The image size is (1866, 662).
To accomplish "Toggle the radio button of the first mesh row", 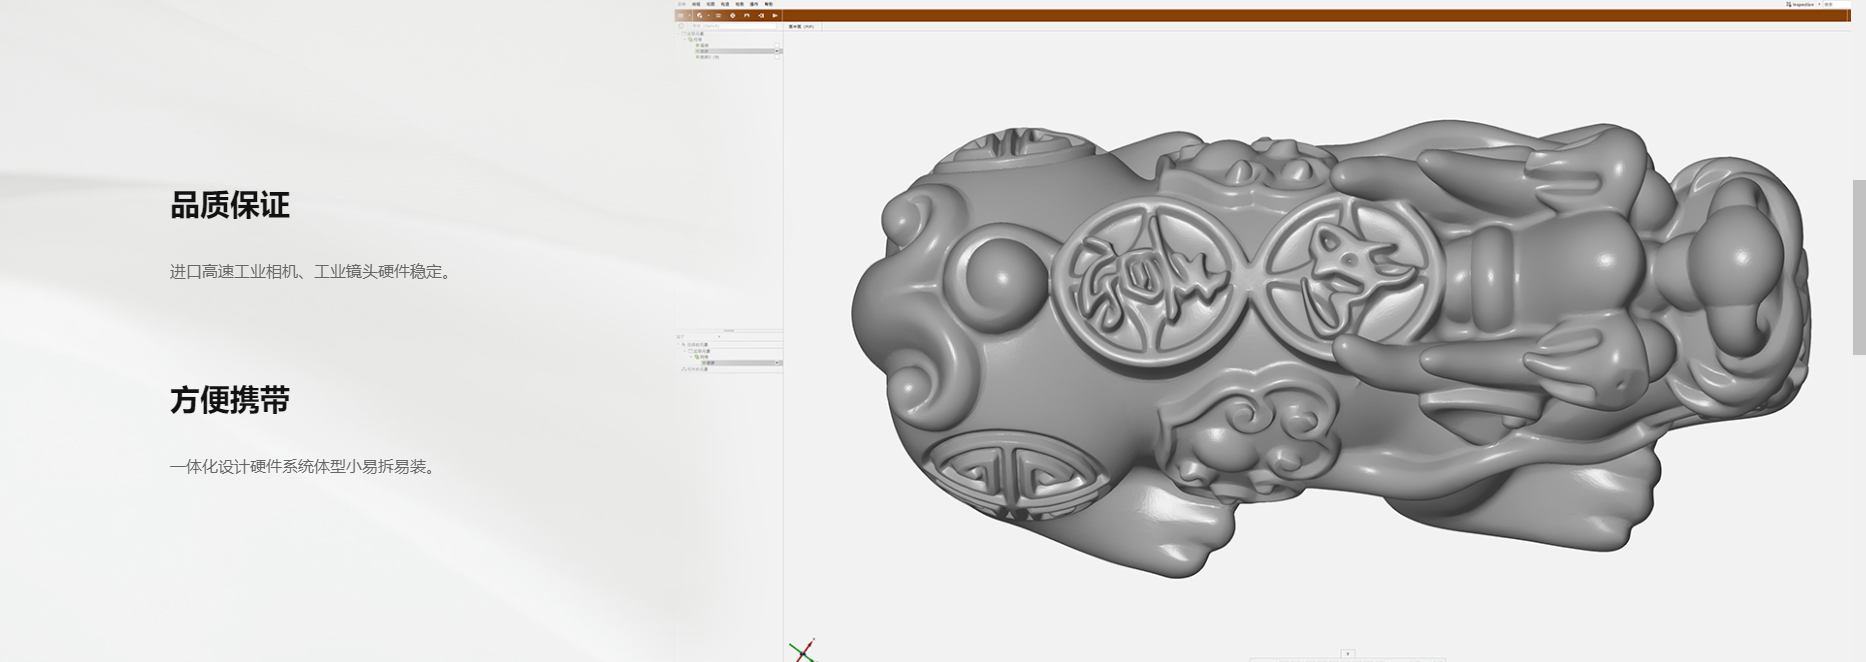I will pyautogui.click(x=777, y=45).
